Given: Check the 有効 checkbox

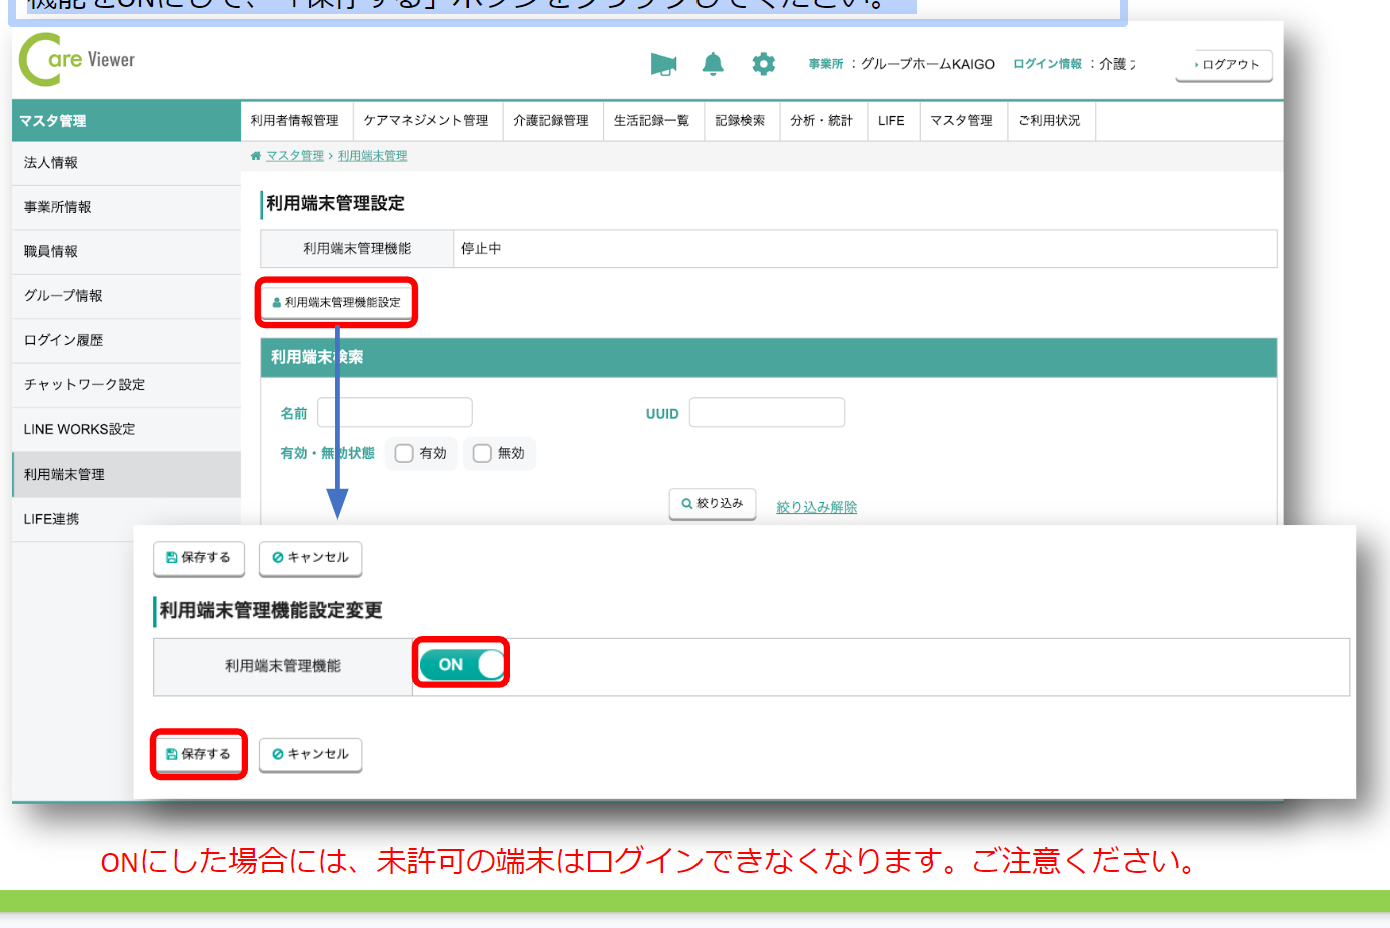Looking at the screenshot, I should 405,453.
